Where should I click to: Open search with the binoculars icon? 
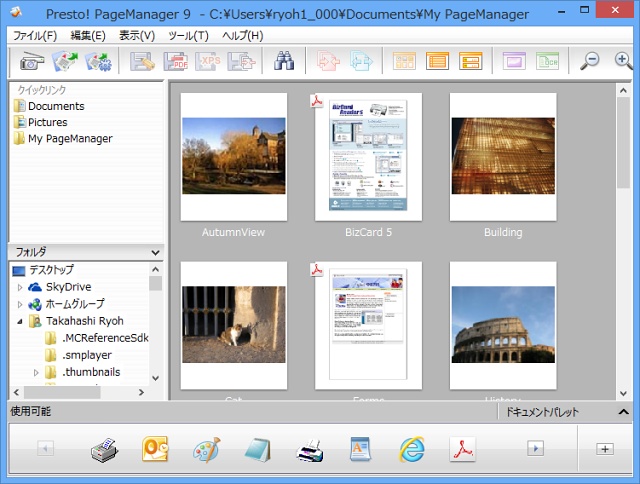284,61
